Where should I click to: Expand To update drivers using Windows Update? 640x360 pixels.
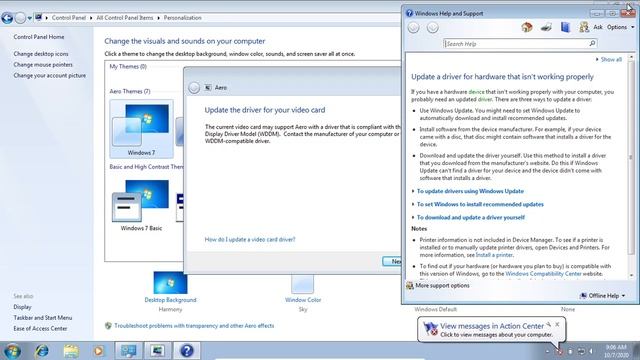[470, 191]
